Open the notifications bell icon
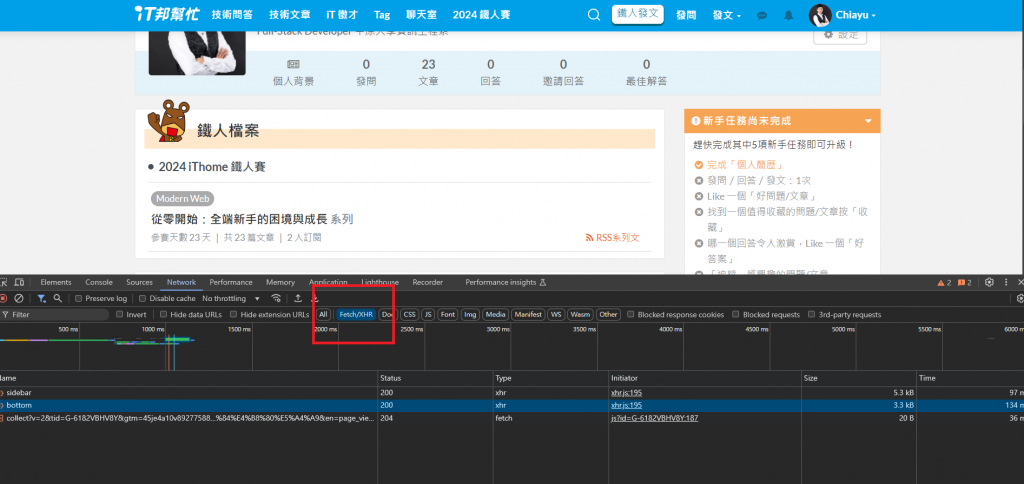Viewport: 1024px width, 484px height. [x=789, y=16]
